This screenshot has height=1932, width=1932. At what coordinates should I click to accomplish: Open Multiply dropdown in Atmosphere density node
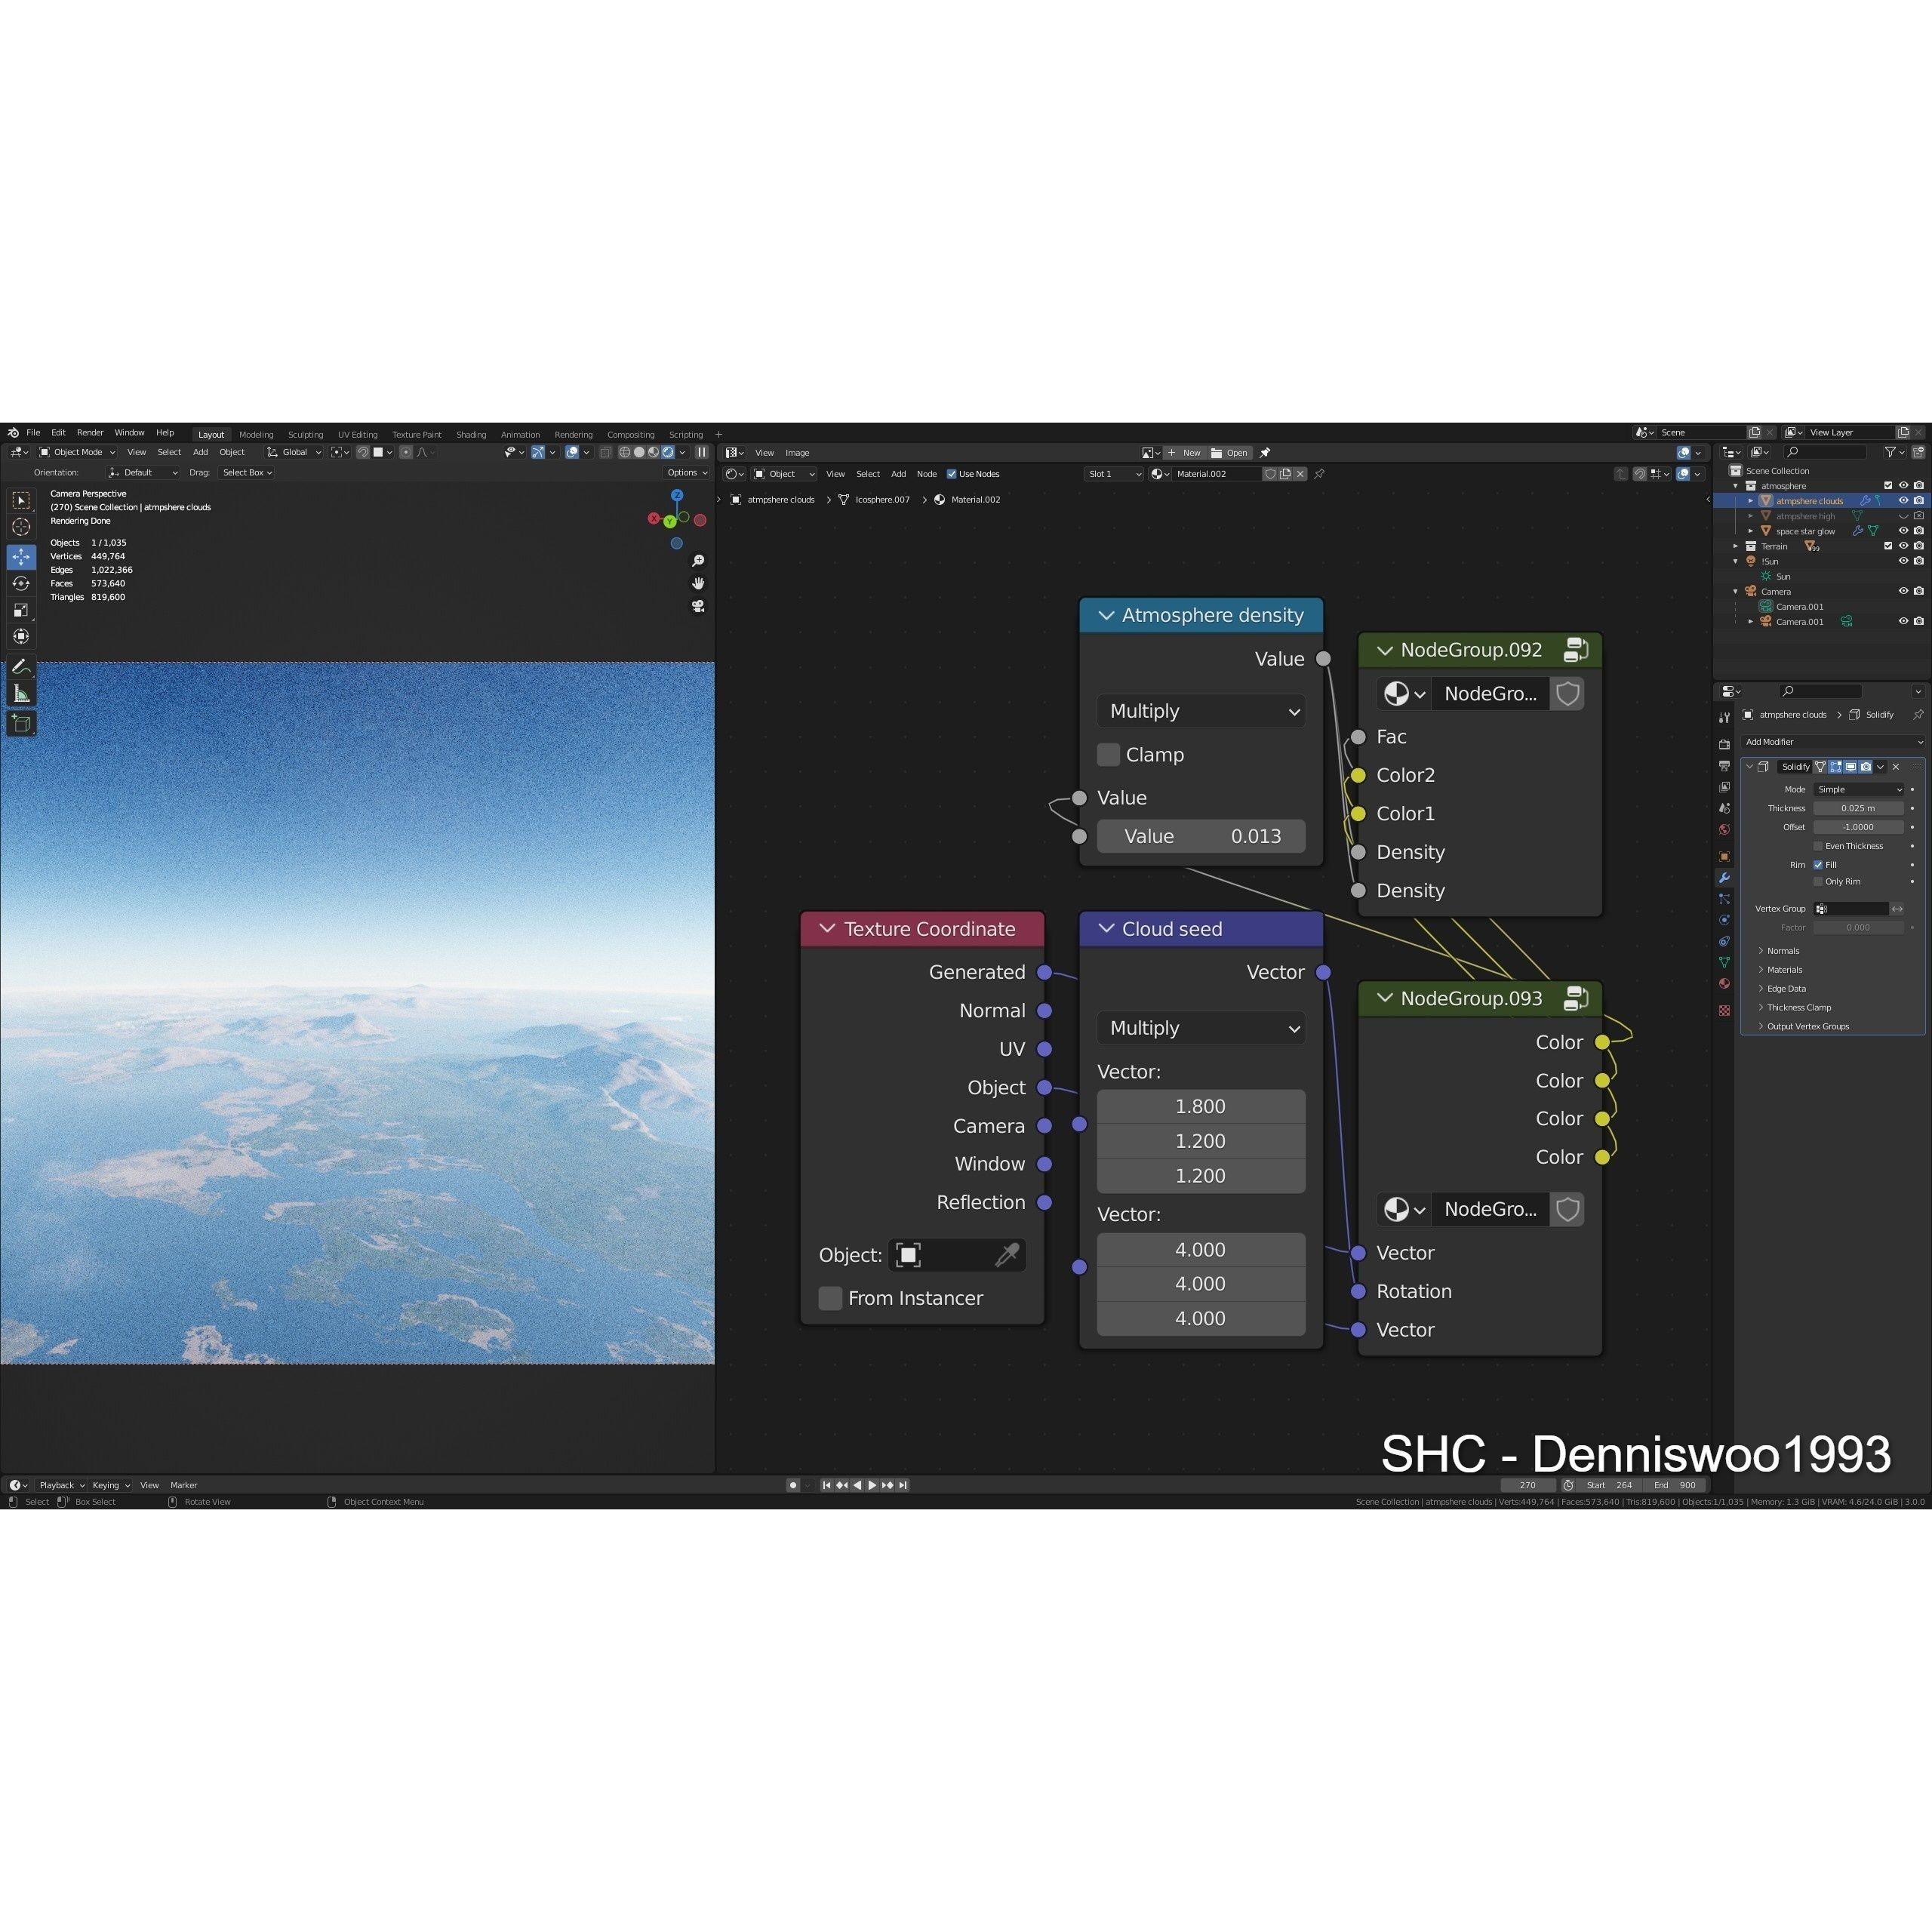pos(1200,711)
